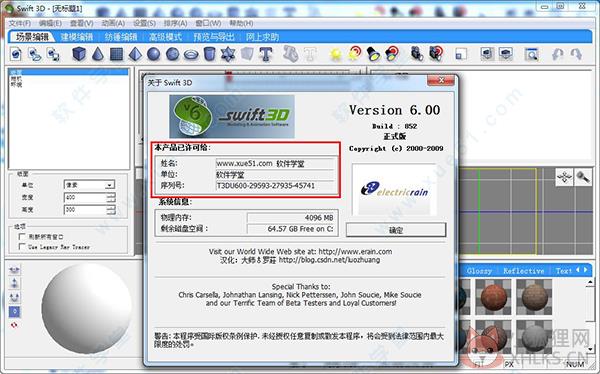Create a torus primitive

pos(191,54)
